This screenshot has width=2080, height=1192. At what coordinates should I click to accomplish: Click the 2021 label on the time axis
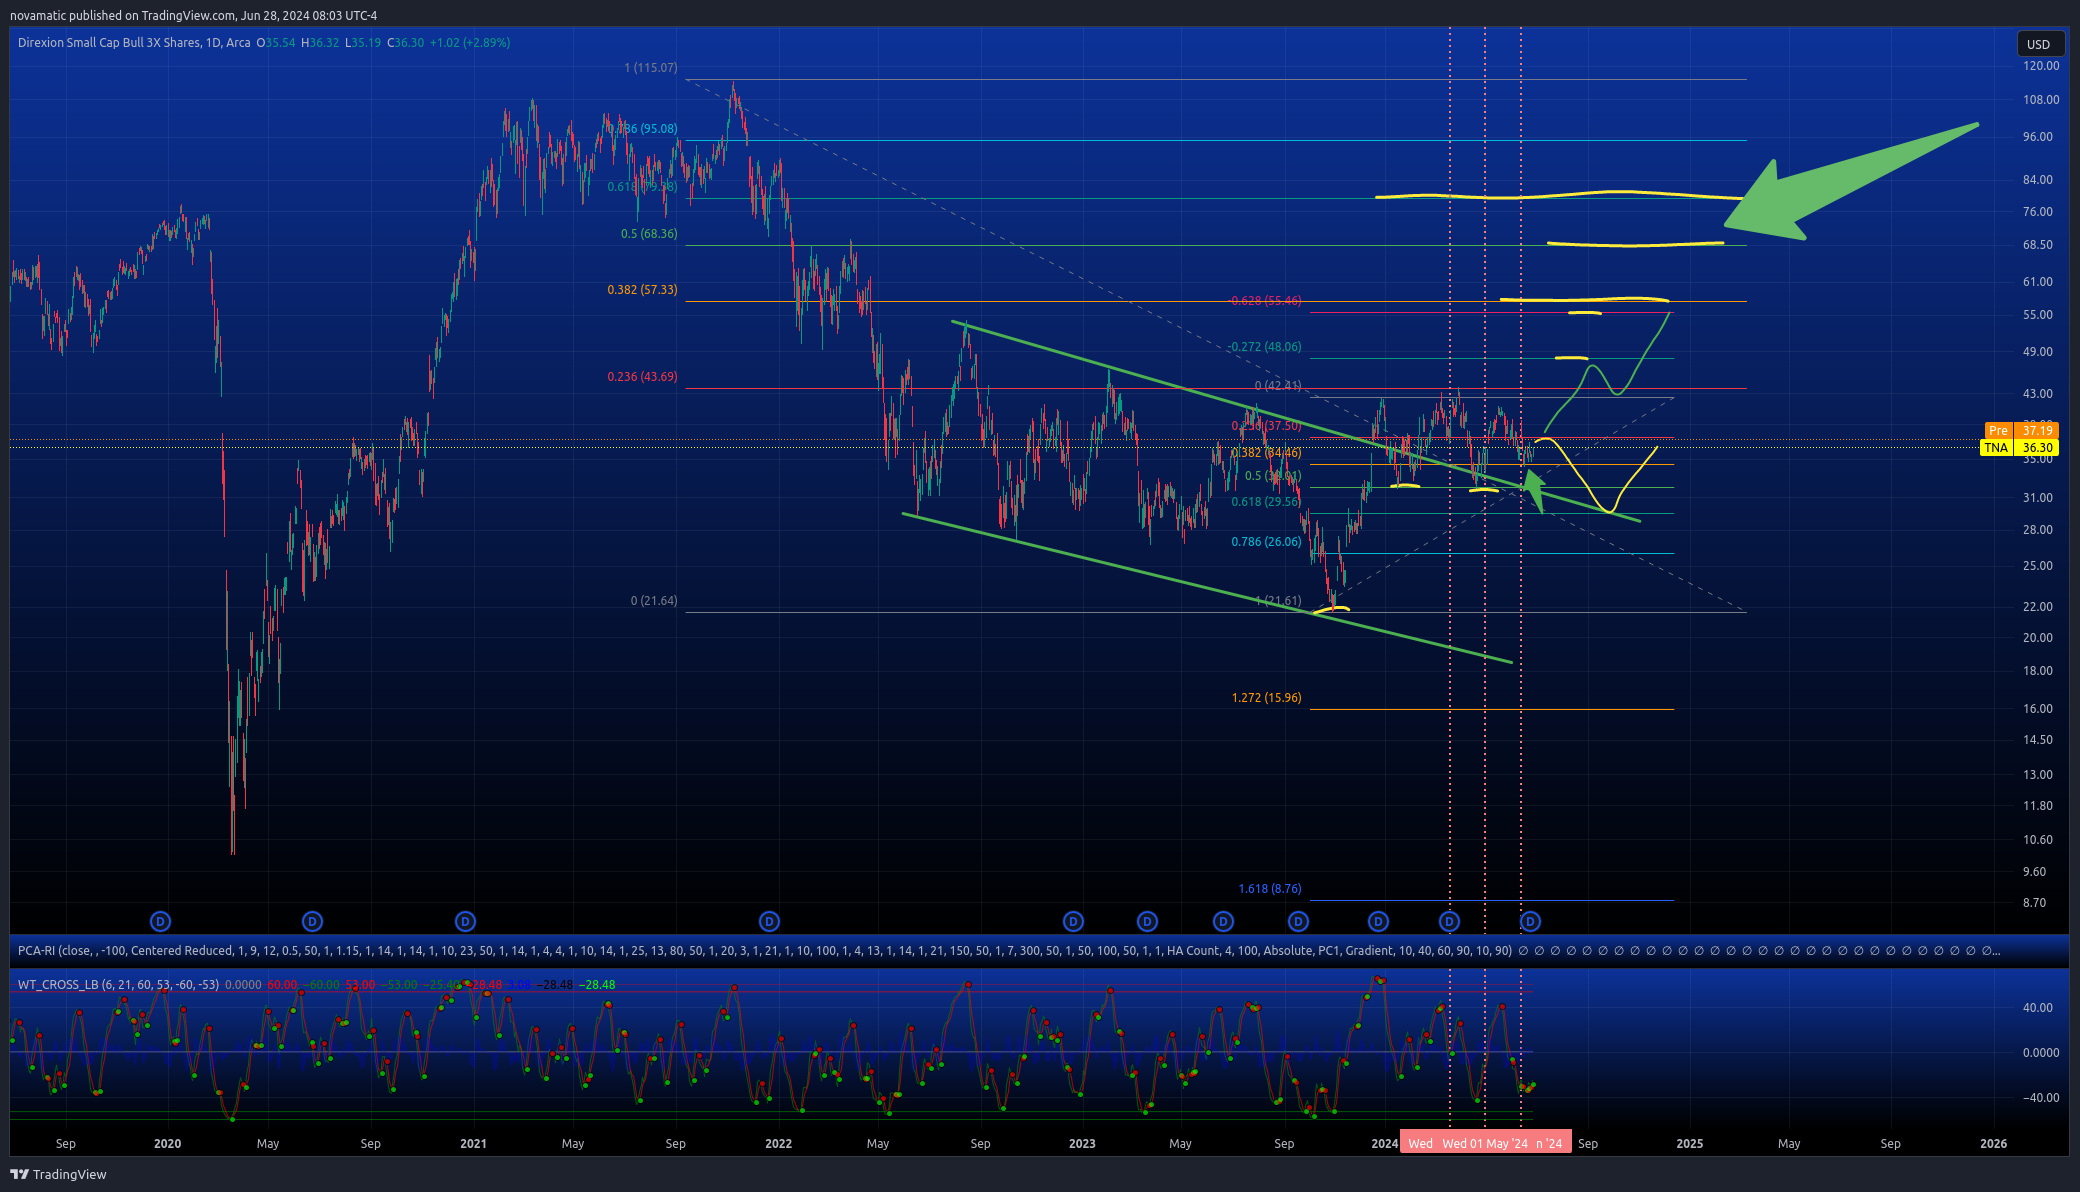point(473,1143)
